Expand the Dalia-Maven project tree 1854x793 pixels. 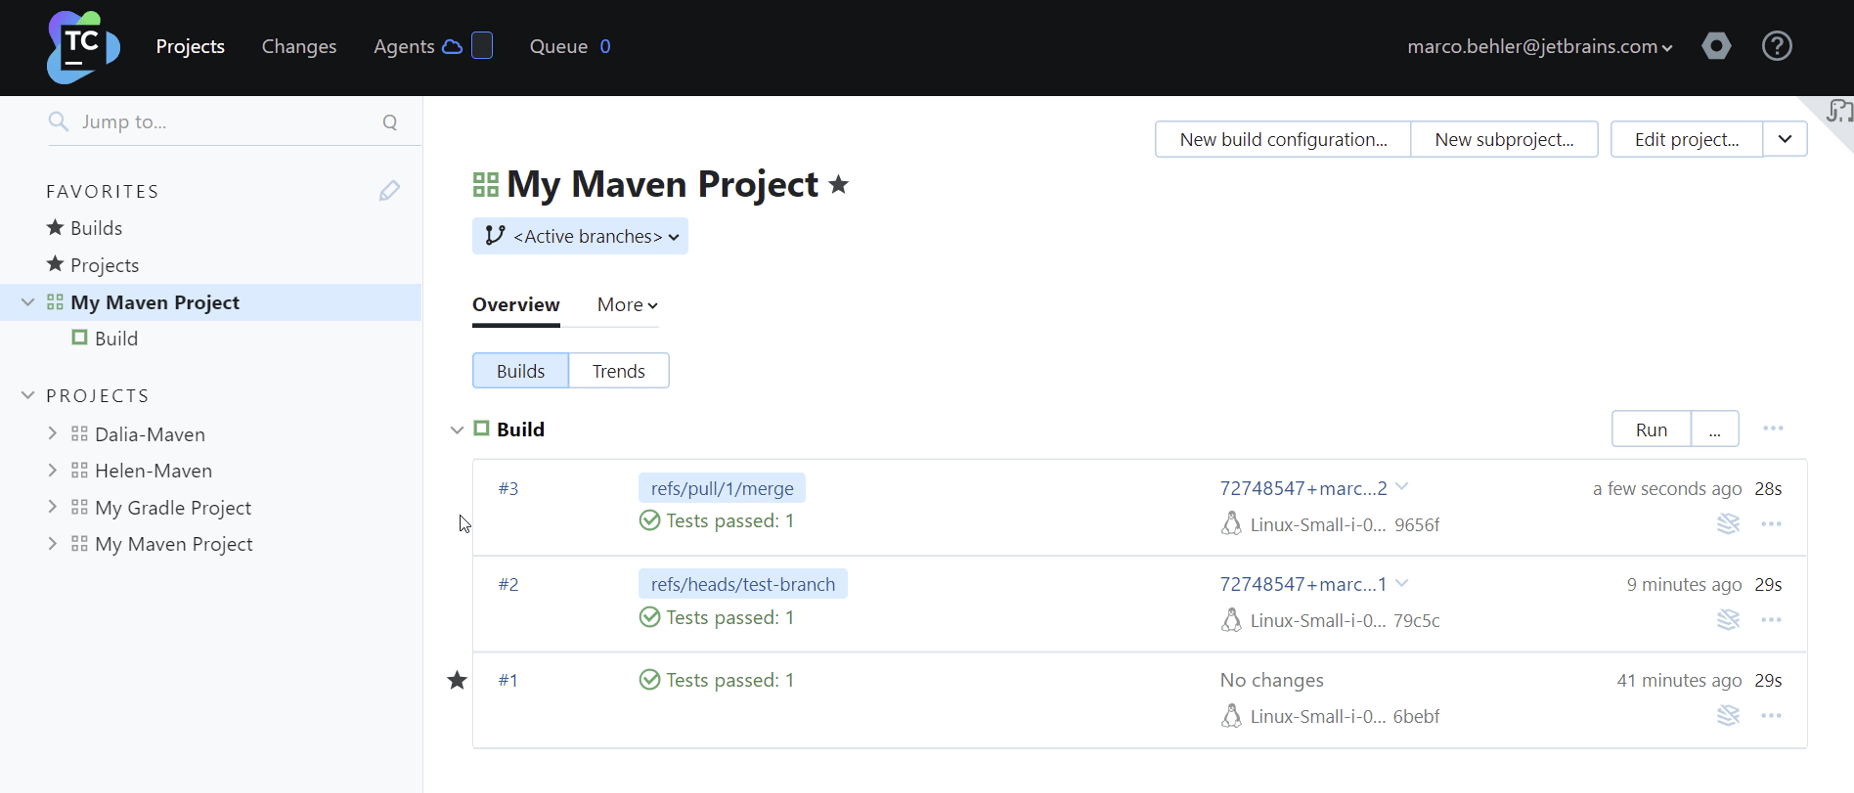point(53,434)
